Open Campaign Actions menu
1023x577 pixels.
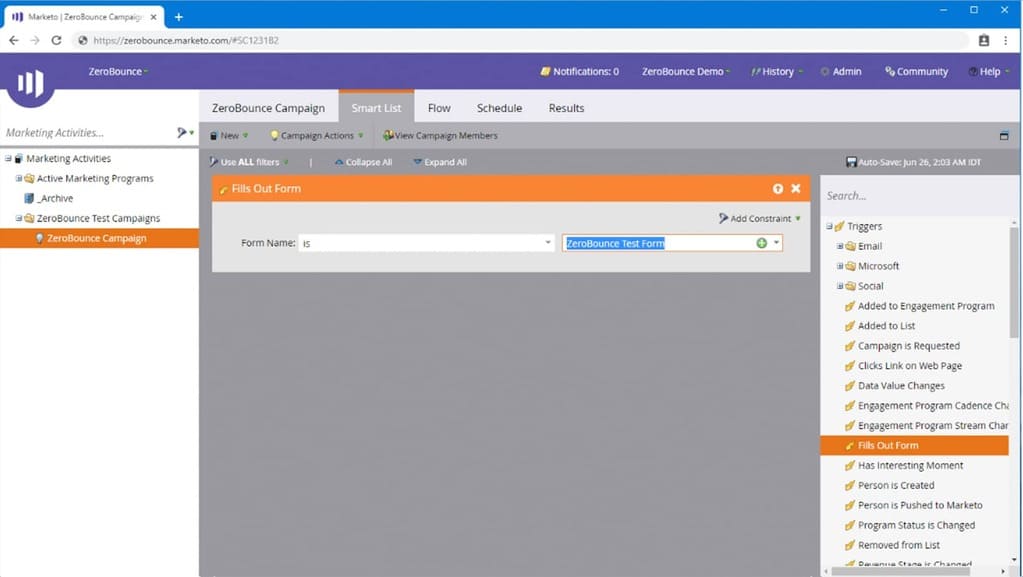316,136
